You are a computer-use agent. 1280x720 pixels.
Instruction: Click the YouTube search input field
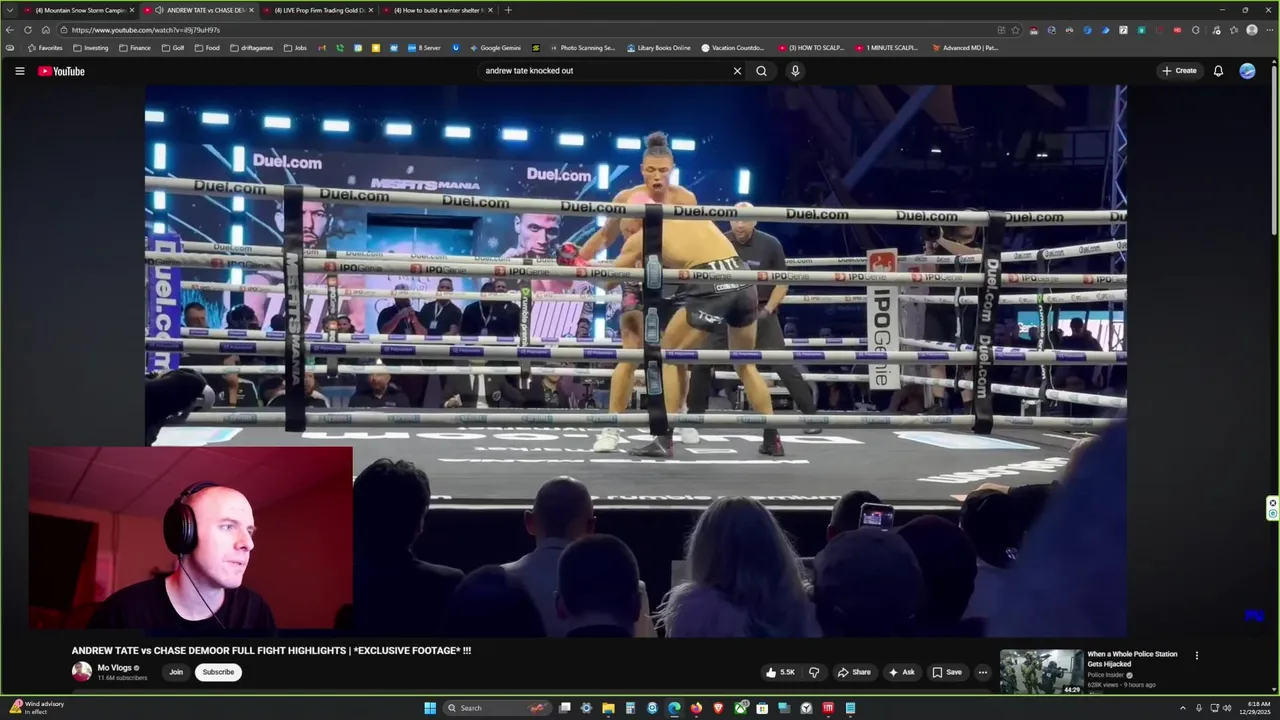click(605, 71)
